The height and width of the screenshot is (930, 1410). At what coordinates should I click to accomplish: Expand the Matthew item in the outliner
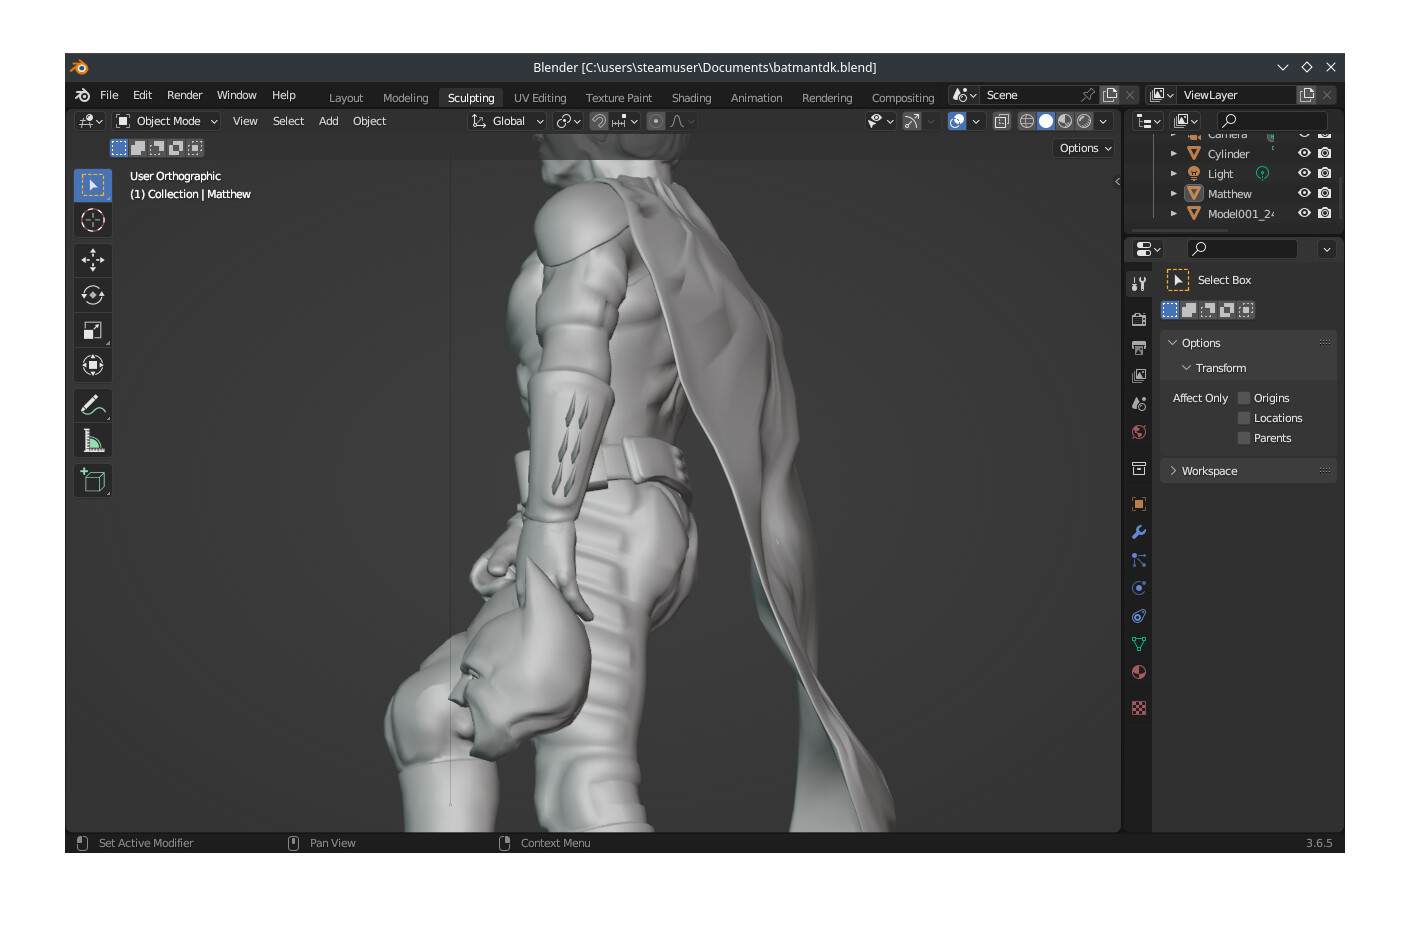point(1174,194)
